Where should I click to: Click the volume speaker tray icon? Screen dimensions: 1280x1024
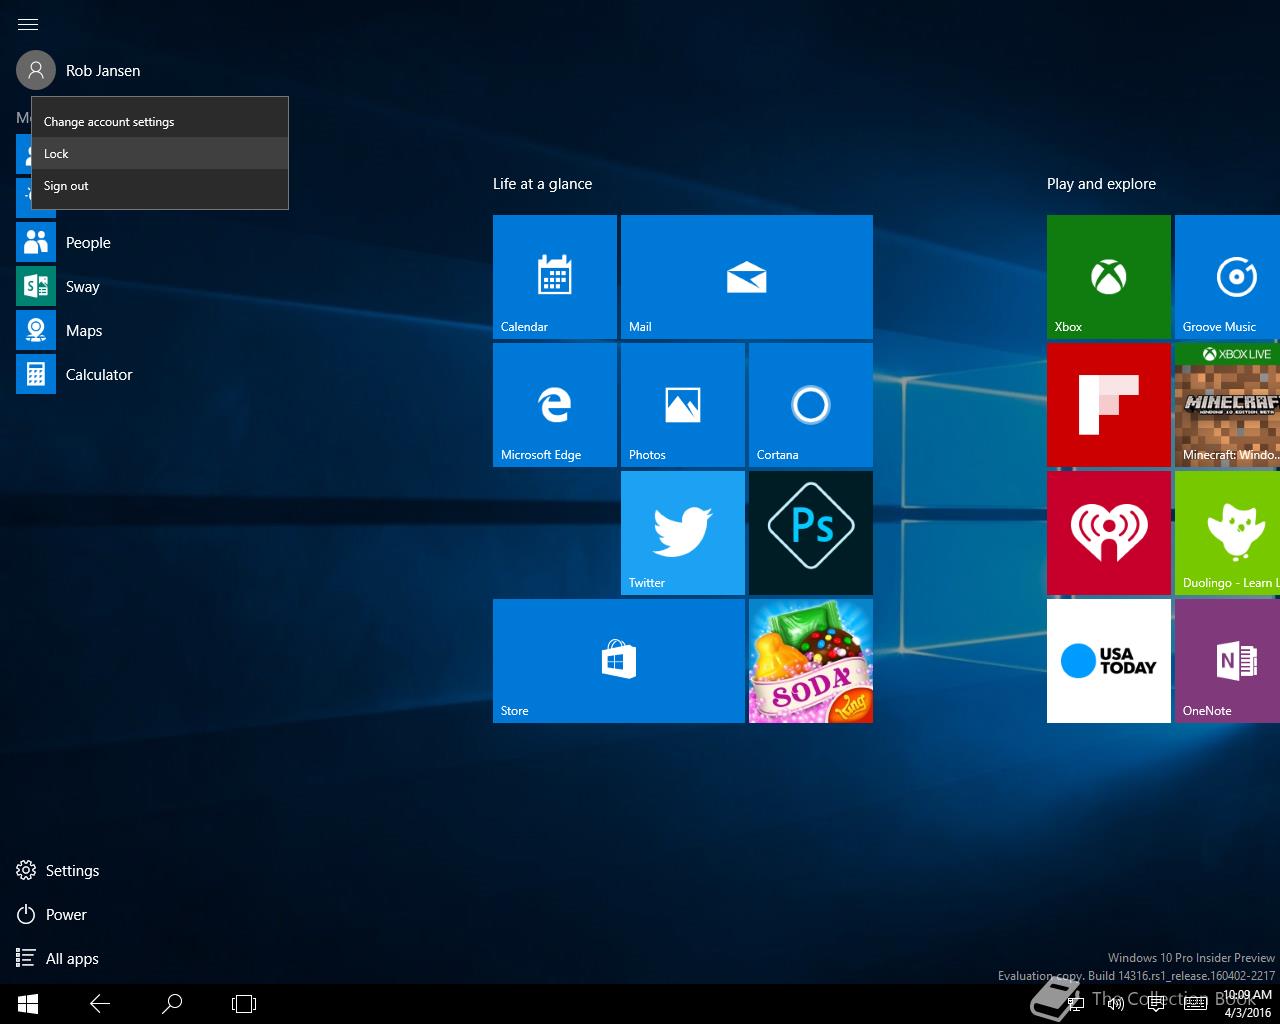[x=1115, y=1003]
